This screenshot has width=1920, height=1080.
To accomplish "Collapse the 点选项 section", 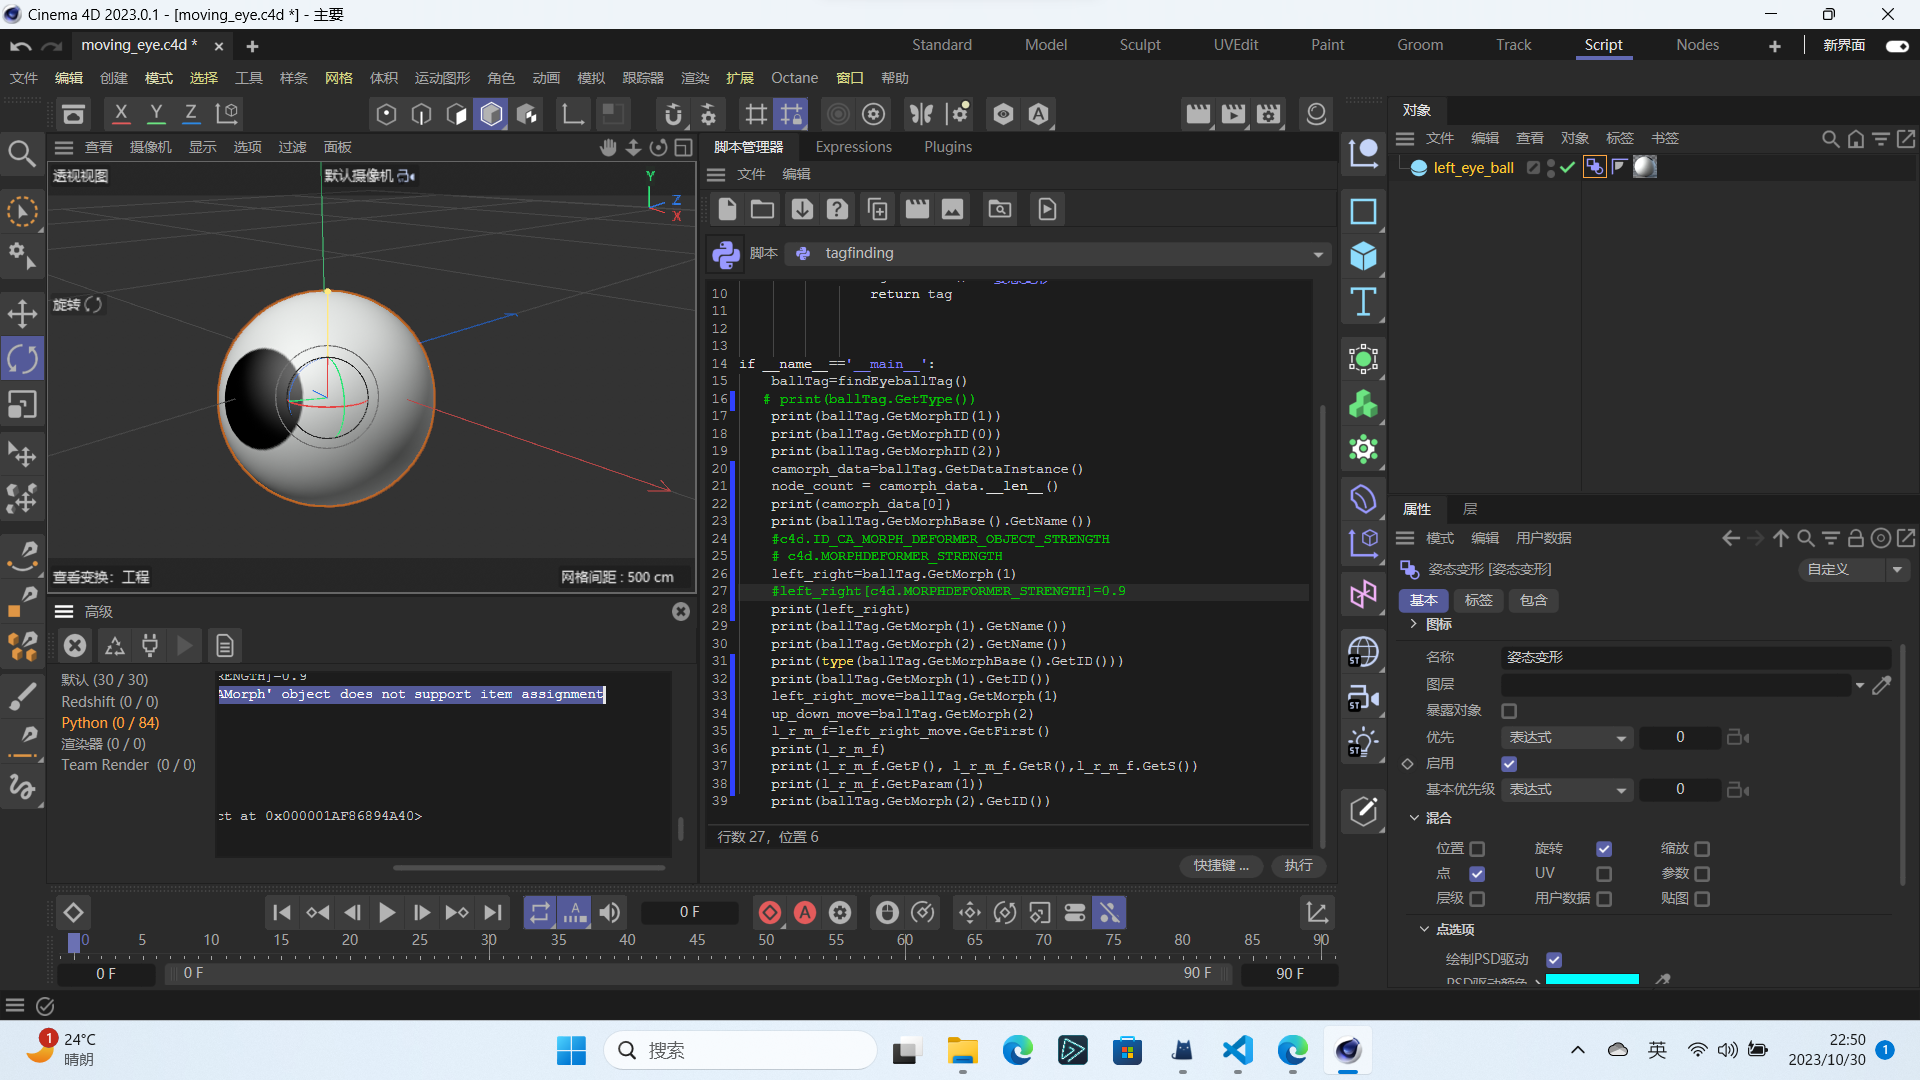I will click(1424, 929).
